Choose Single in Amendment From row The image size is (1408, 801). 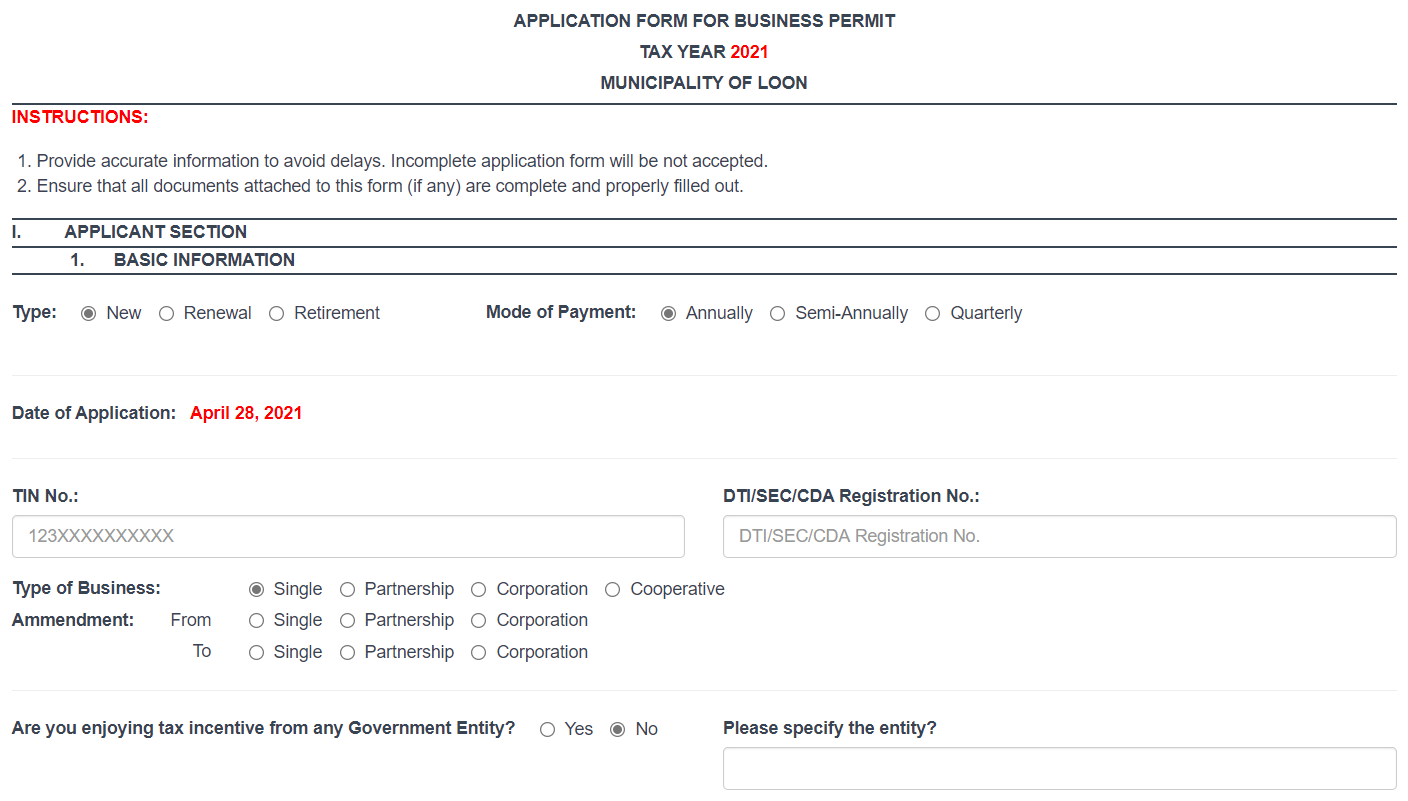(x=257, y=621)
